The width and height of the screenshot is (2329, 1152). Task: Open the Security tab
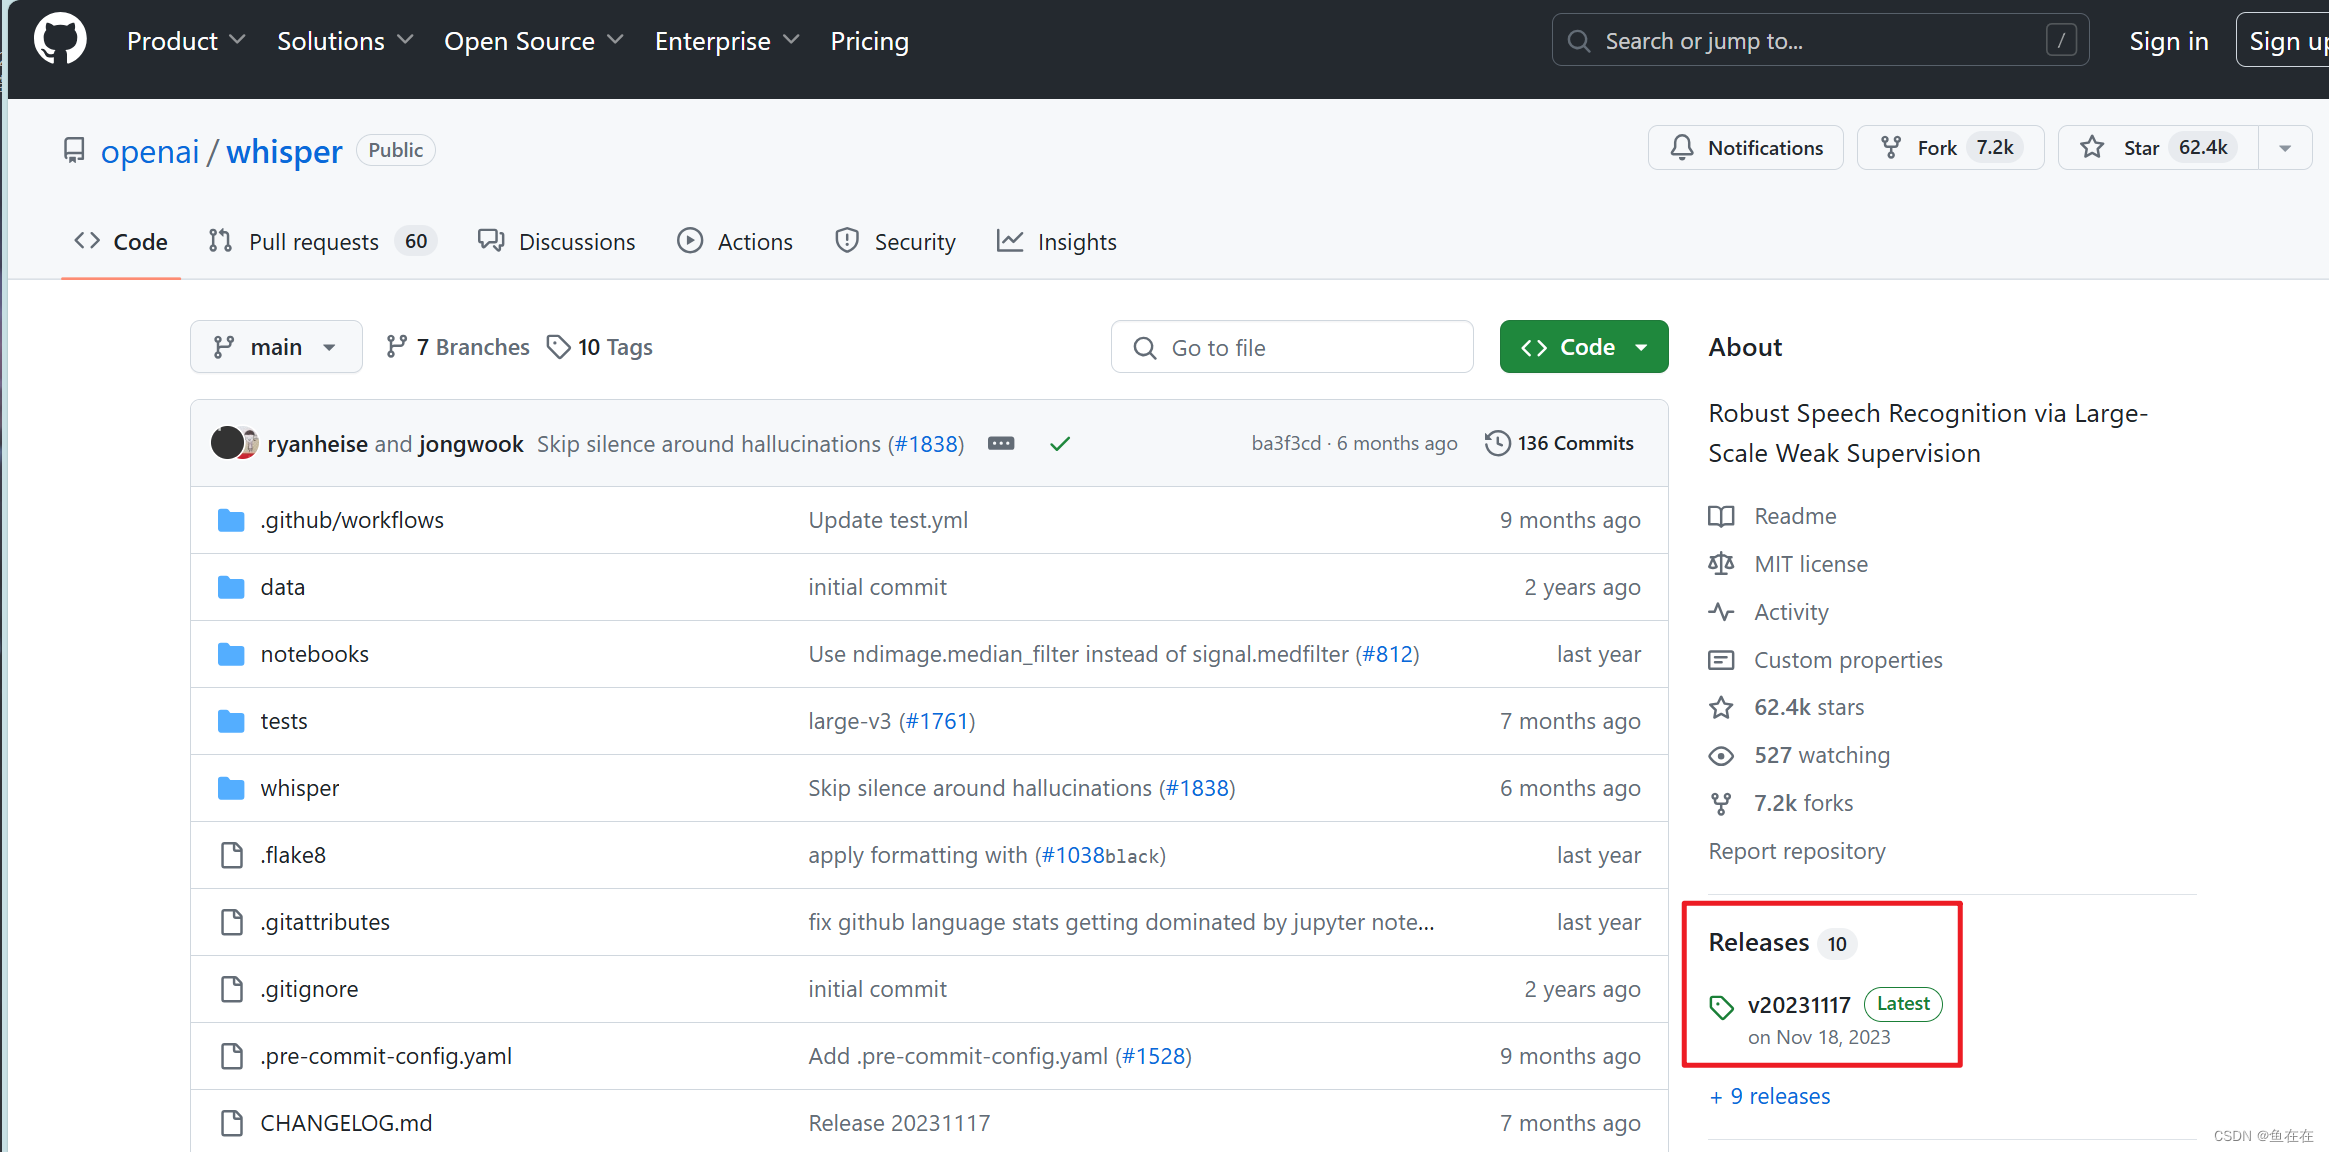[x=895, y=242]
